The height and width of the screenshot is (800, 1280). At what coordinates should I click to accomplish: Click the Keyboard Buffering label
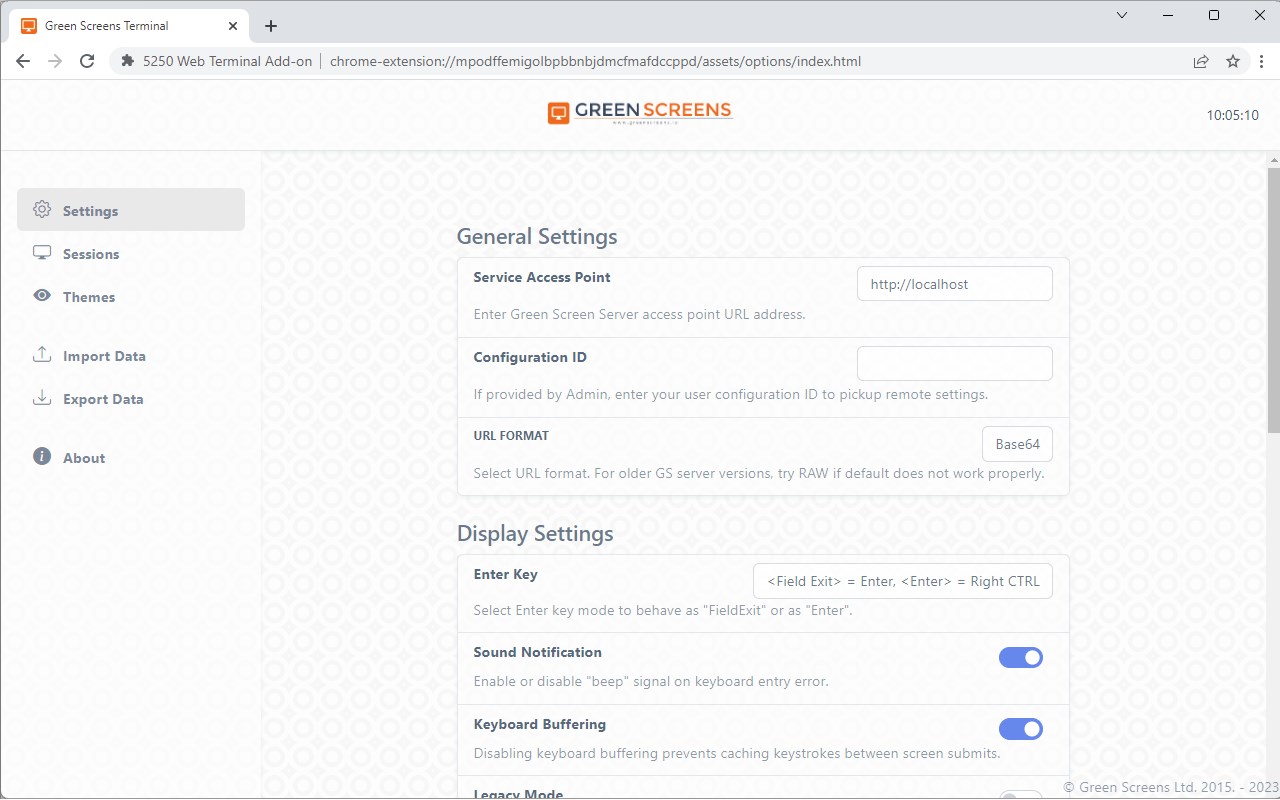[539, 724]
